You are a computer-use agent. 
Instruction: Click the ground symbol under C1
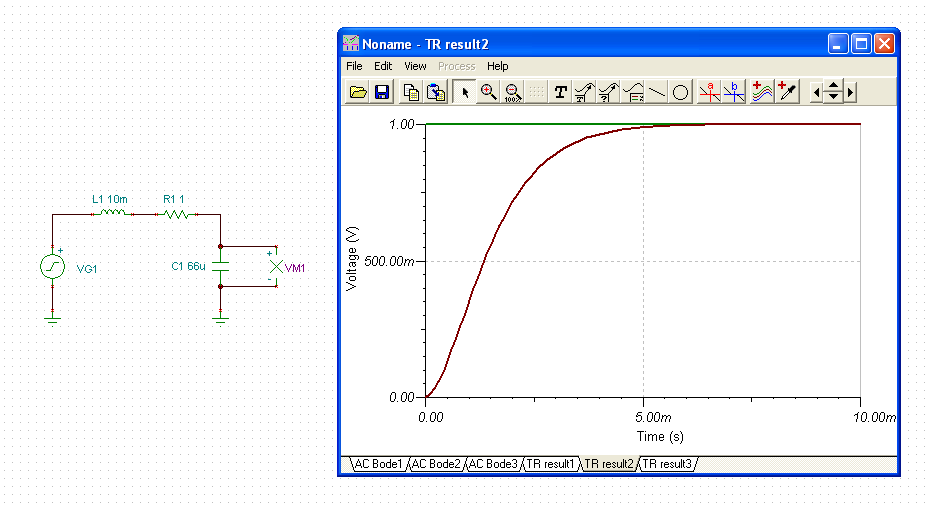(221, 321)
